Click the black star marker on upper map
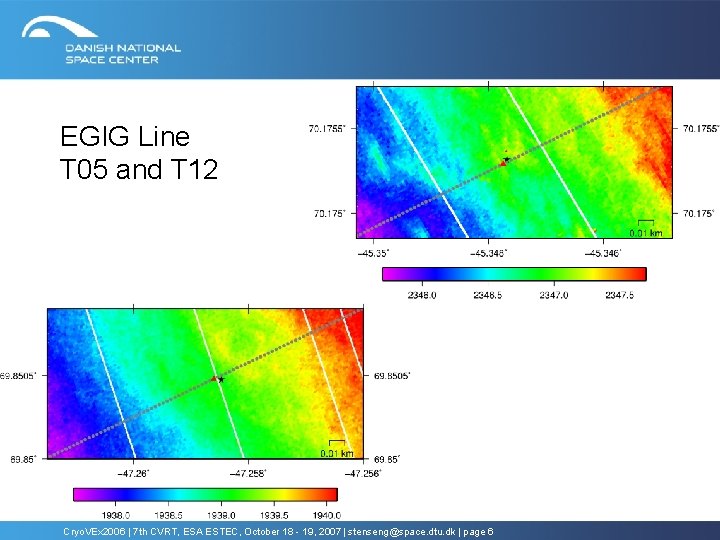 tap(506, 159)
